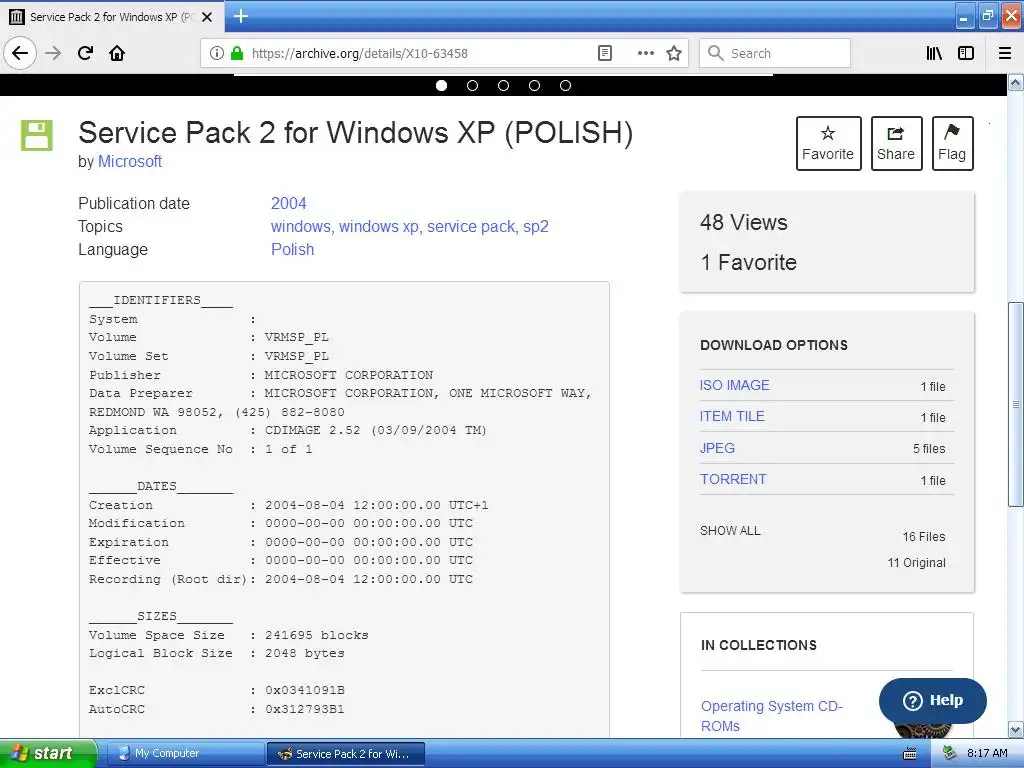Click the page scrollbar down arrow
Screen dimensions: 1024x768
(1016, 729)
